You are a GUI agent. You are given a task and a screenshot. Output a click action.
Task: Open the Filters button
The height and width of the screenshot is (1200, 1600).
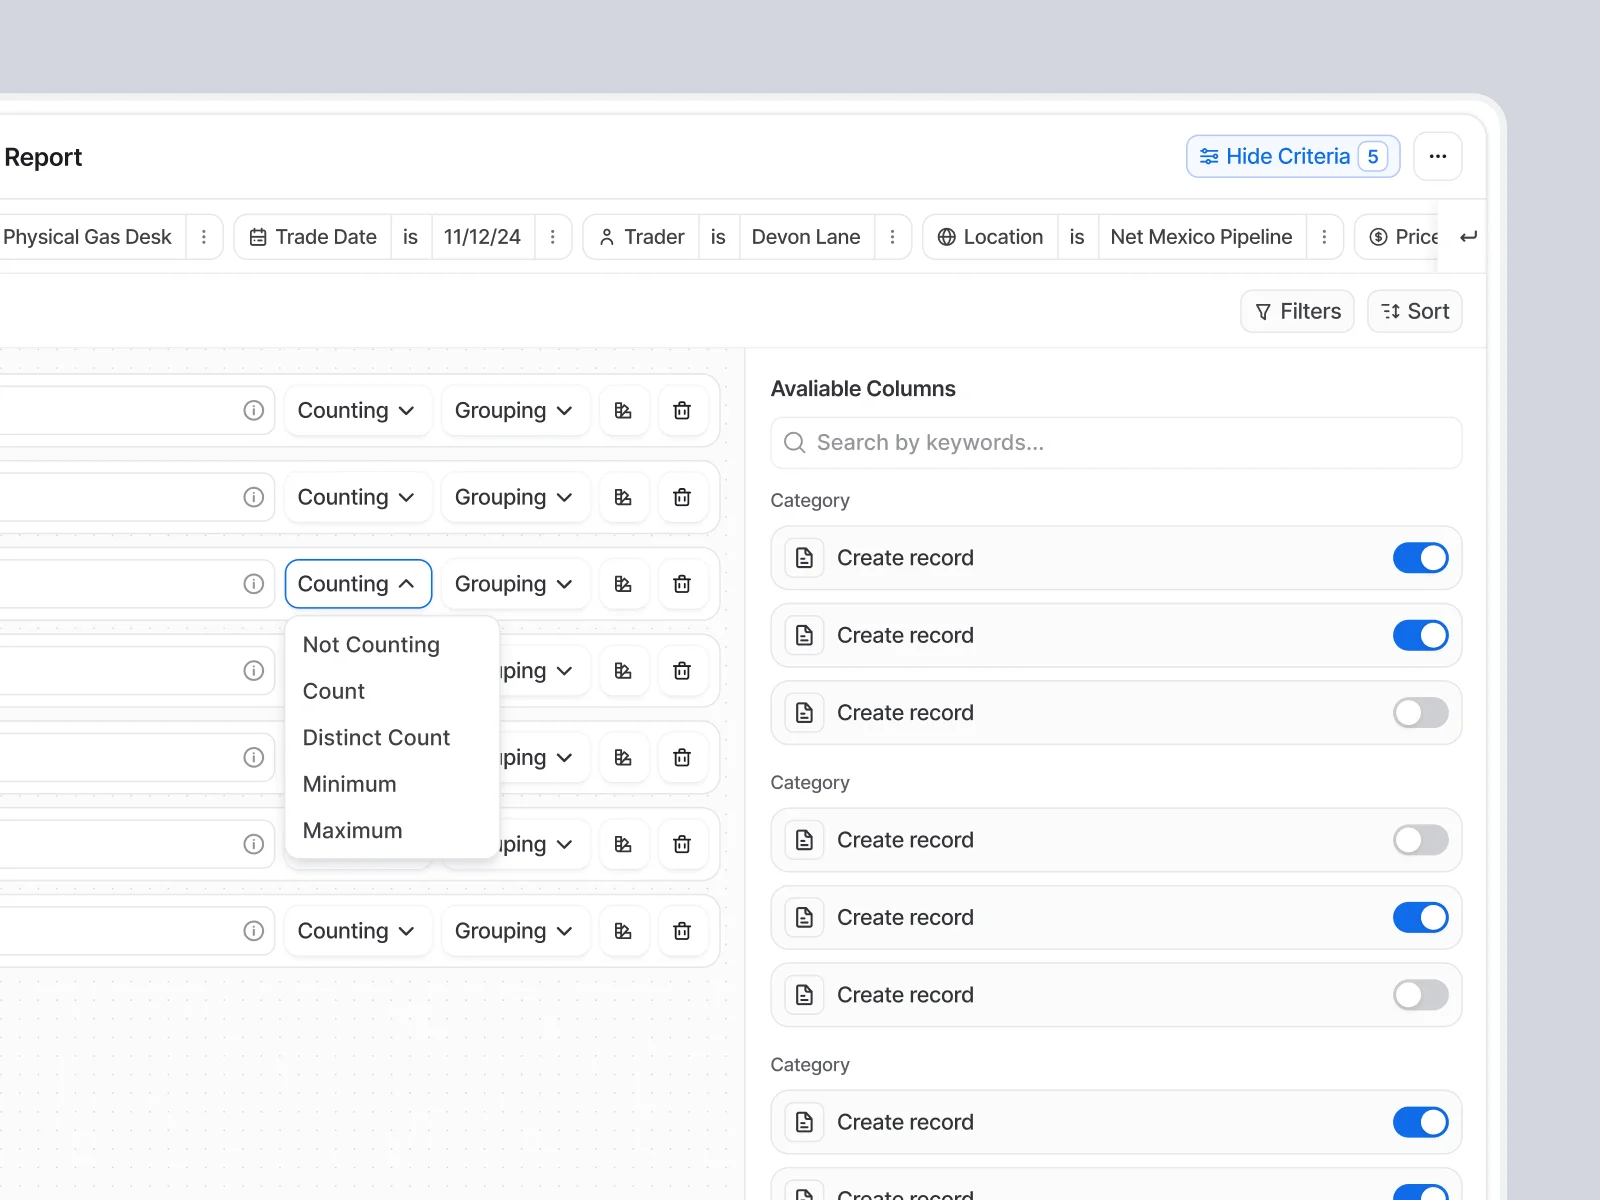tap(1297, 311)
